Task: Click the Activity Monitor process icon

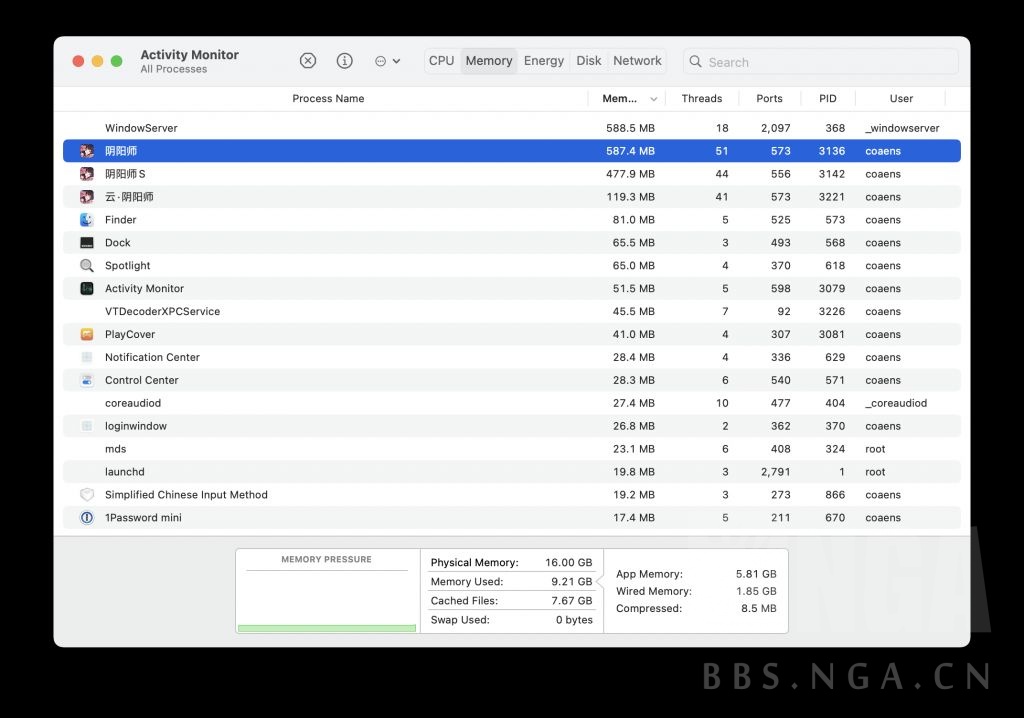Action: 87,289
